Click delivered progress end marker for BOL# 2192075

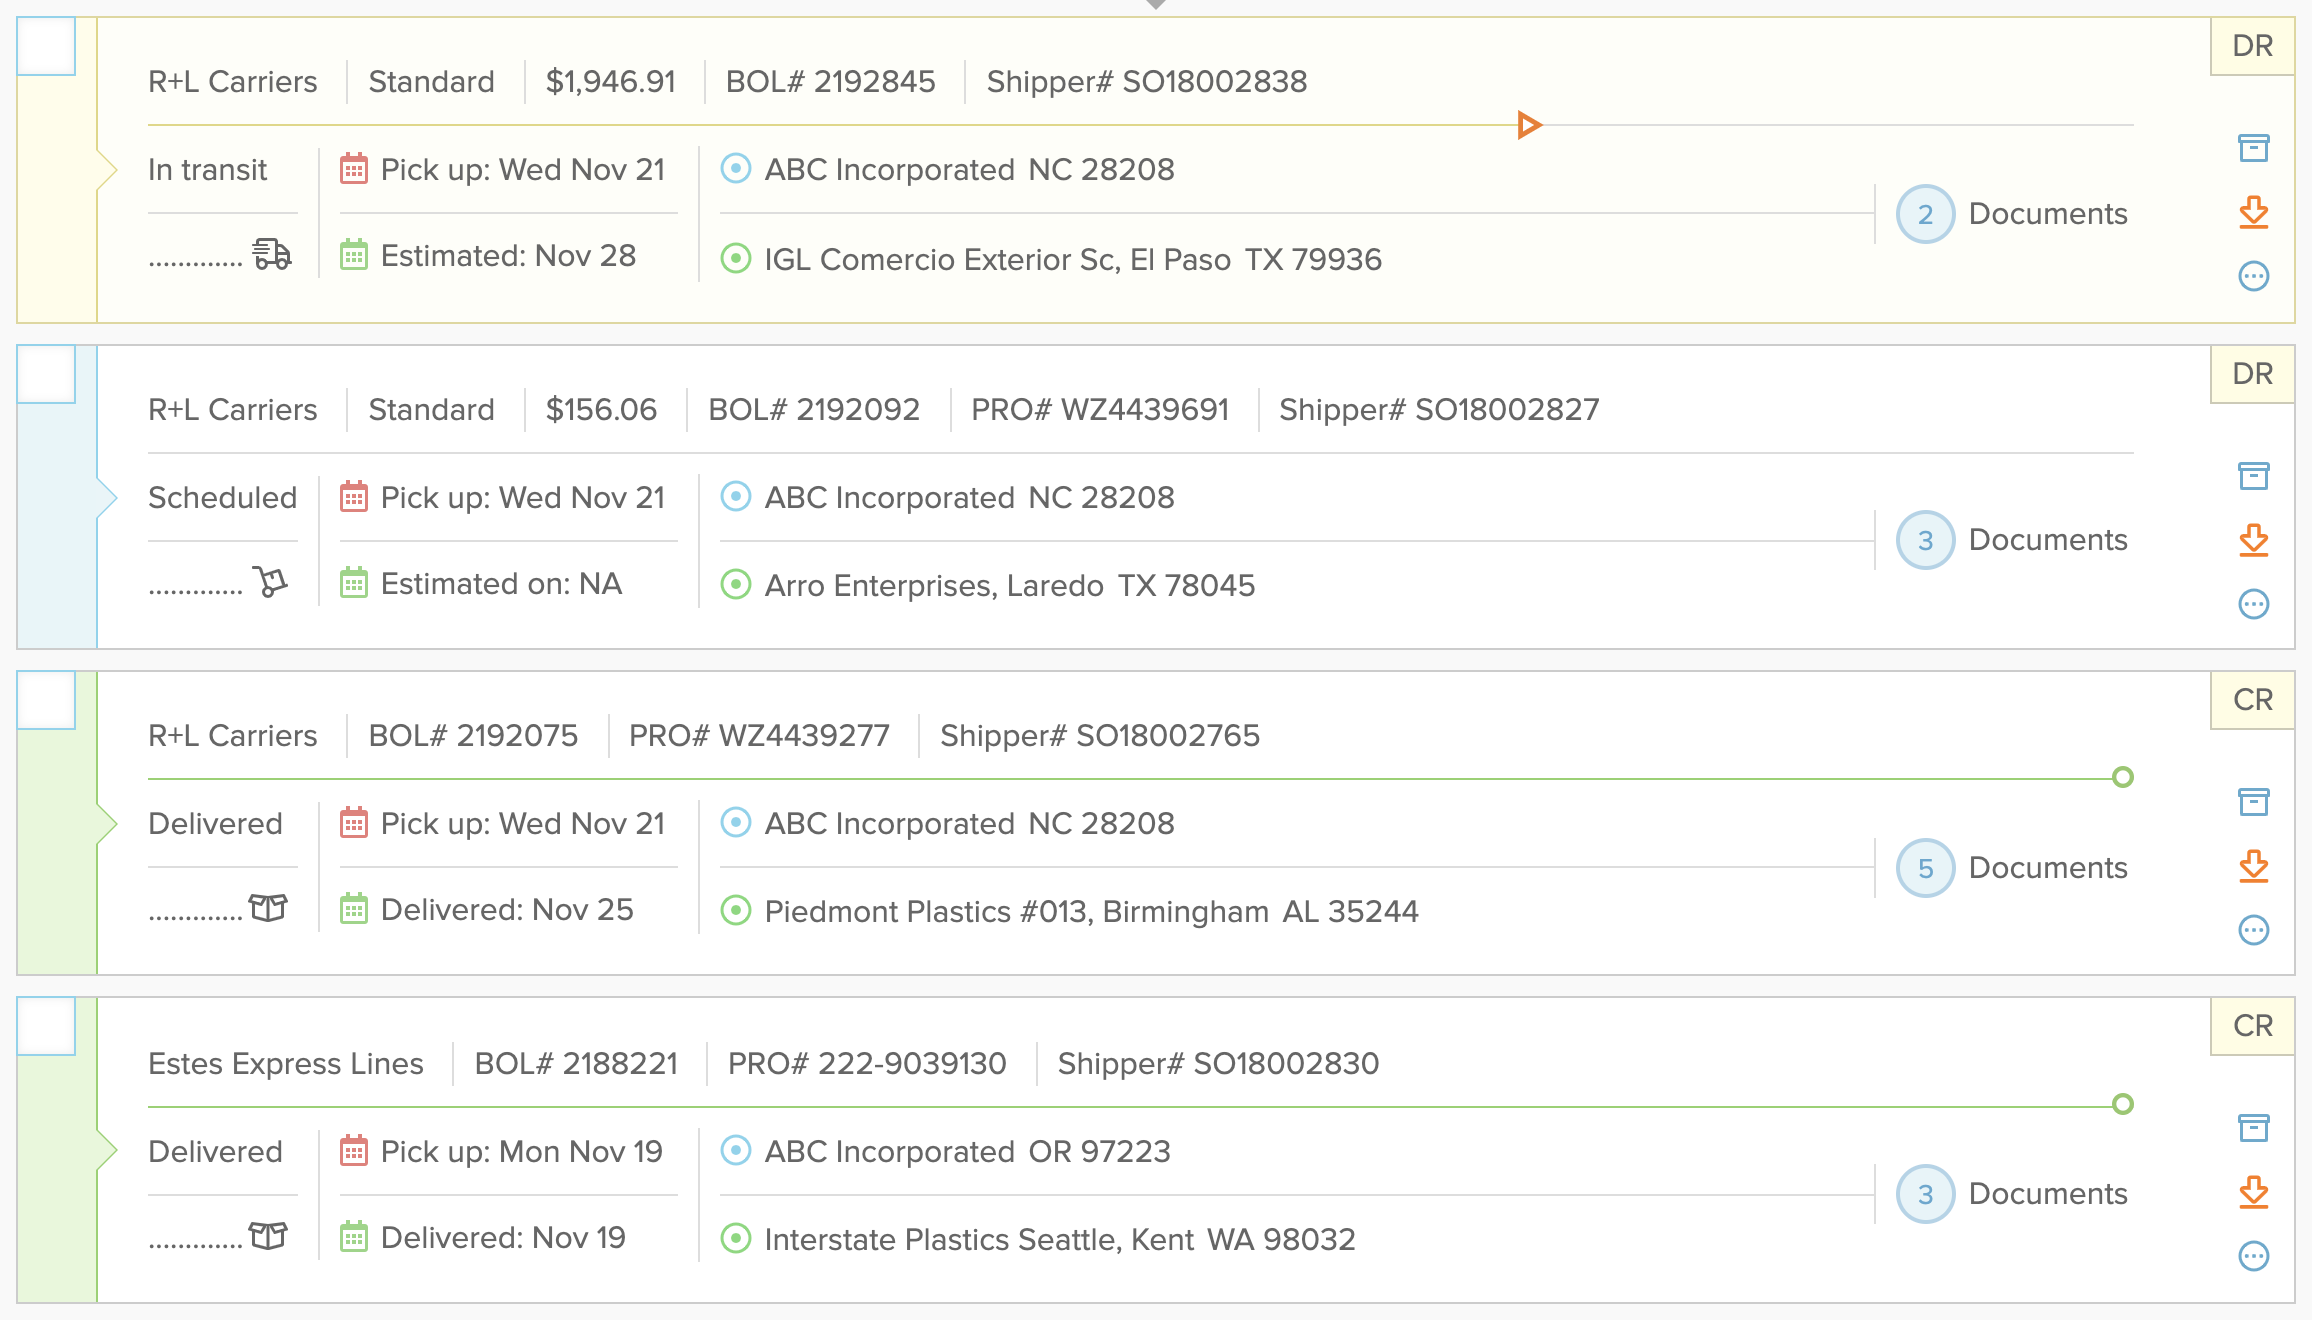[x=2123, y=777]
